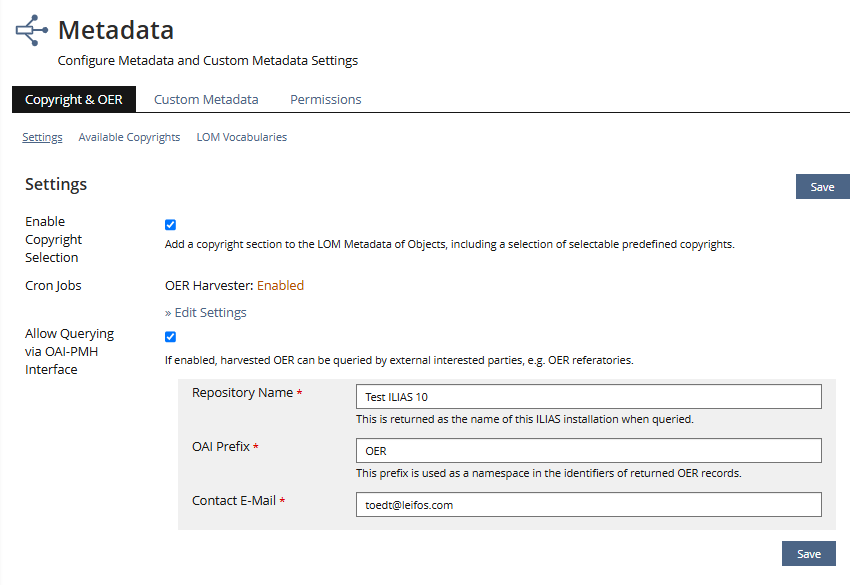852x585 pixels.
Task: Click the Metadata share-nodes icon
Action: (31, 30)
